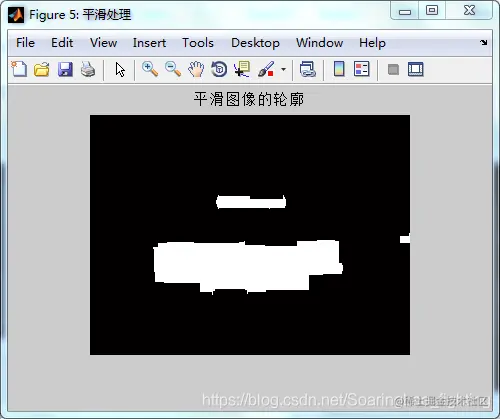
Task: Click the plot title 平滑图像的轮廓
Action: coord(249,99)
